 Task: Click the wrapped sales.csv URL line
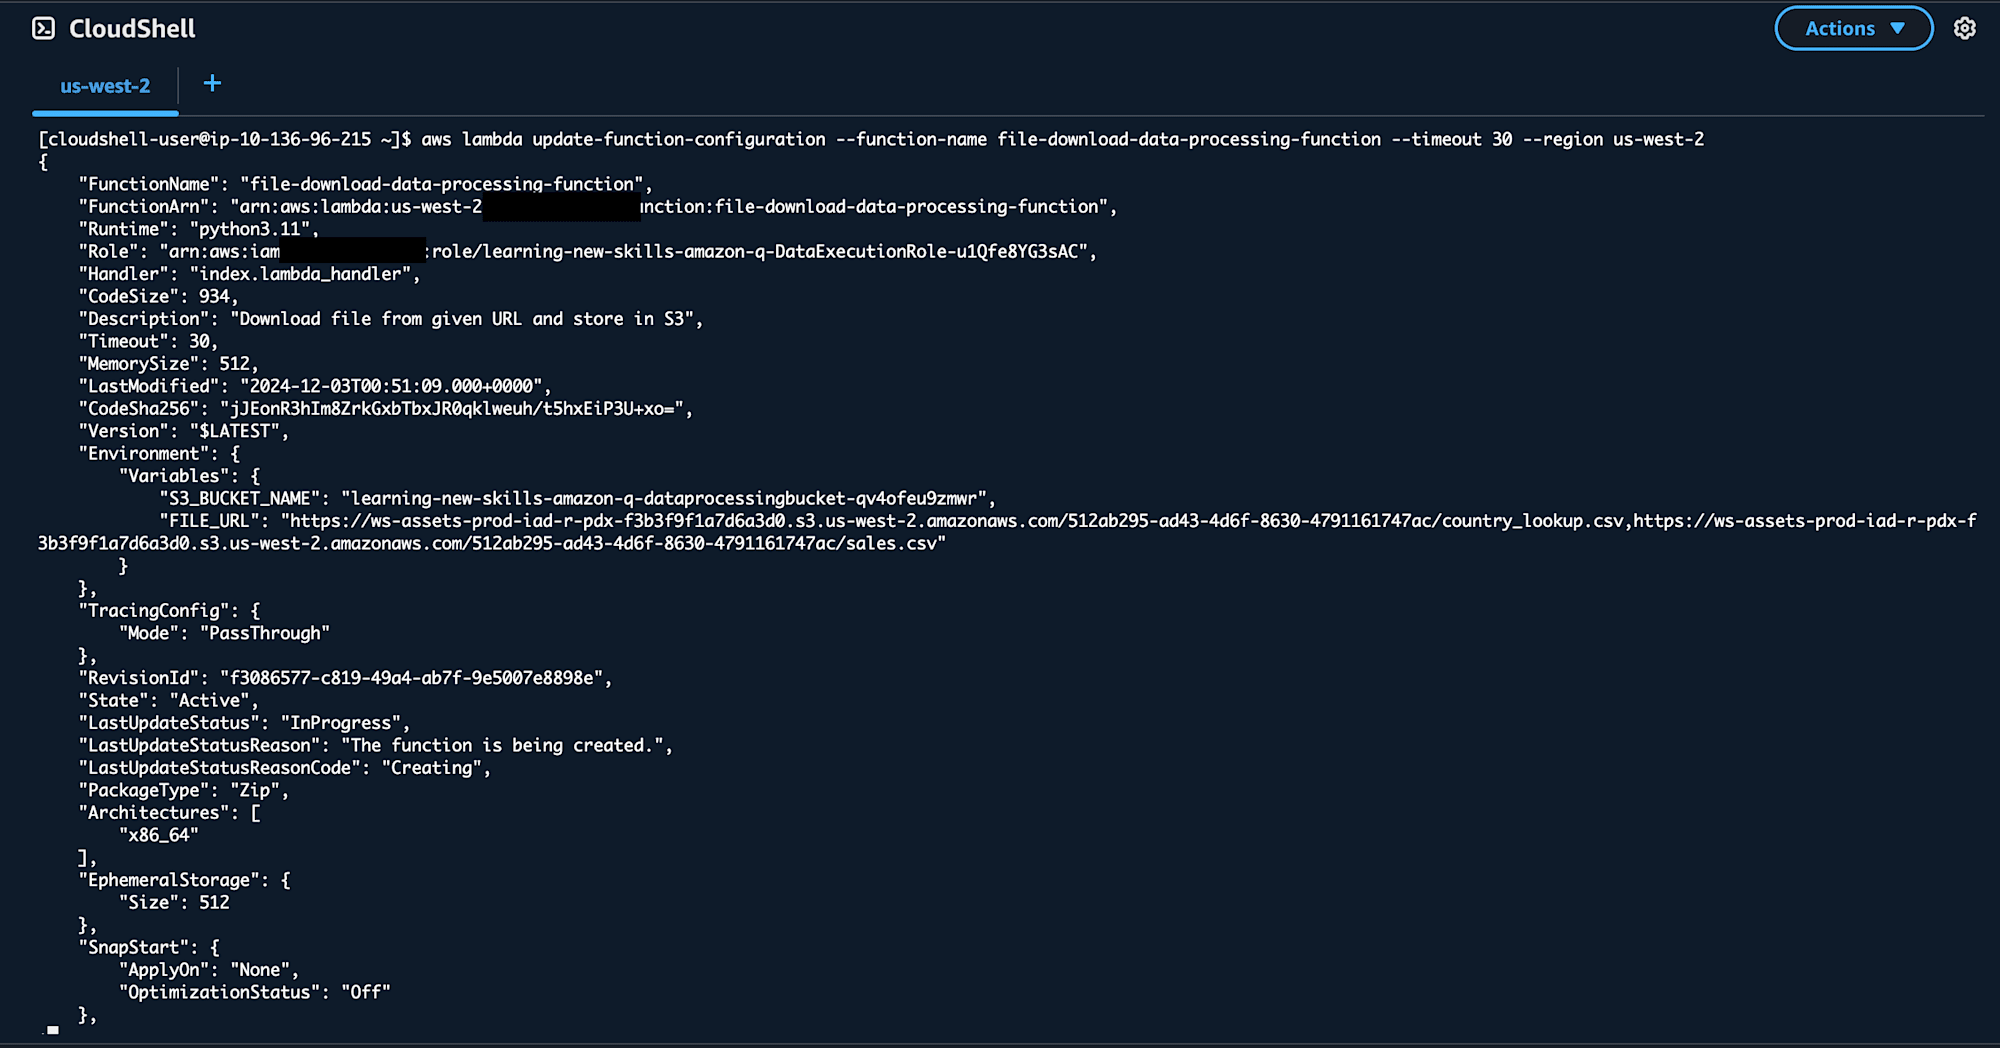[492, 543]
